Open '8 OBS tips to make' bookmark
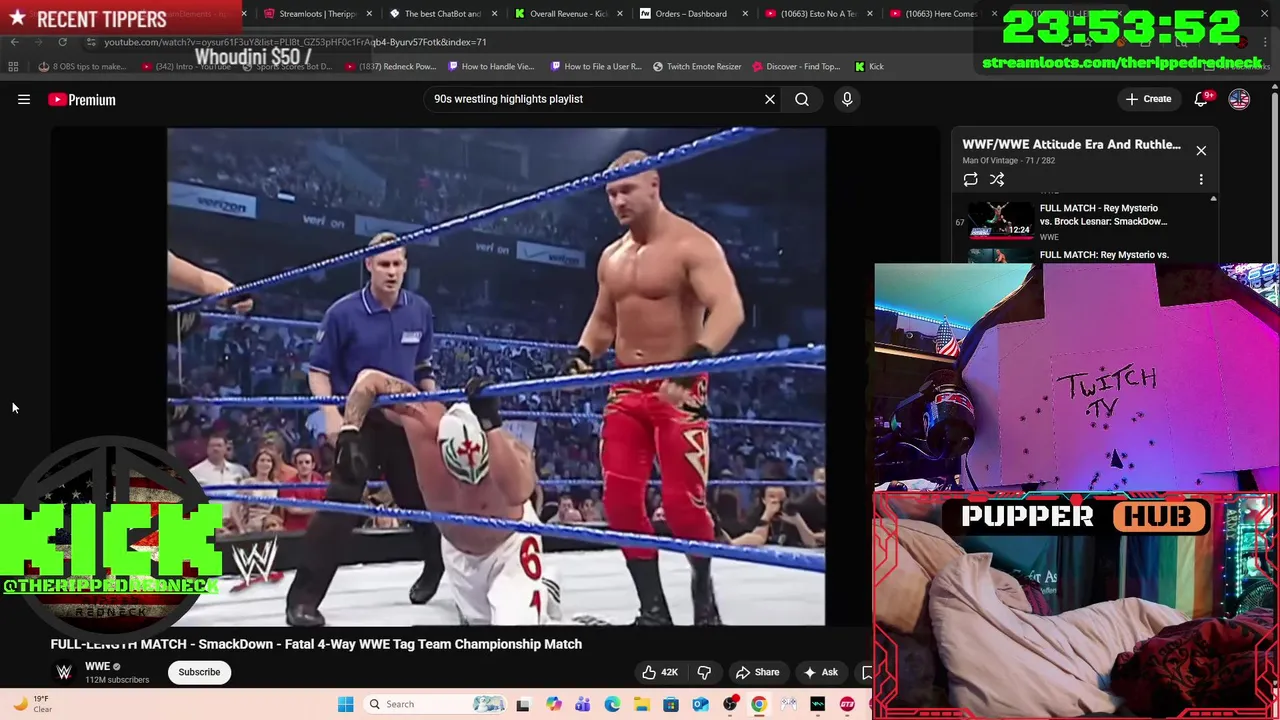Image resolution: width=1280 pixels, height=720 pixels. pyautogui.click(x=83, y=66)
